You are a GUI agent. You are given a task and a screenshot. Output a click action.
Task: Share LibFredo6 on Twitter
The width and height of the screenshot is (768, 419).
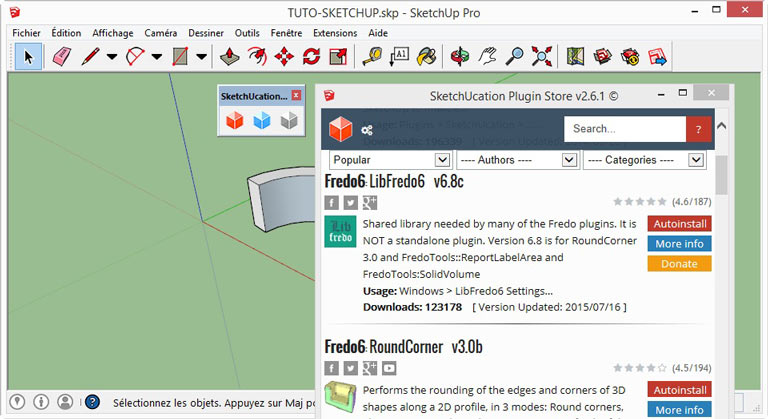(x=351, y=202)
